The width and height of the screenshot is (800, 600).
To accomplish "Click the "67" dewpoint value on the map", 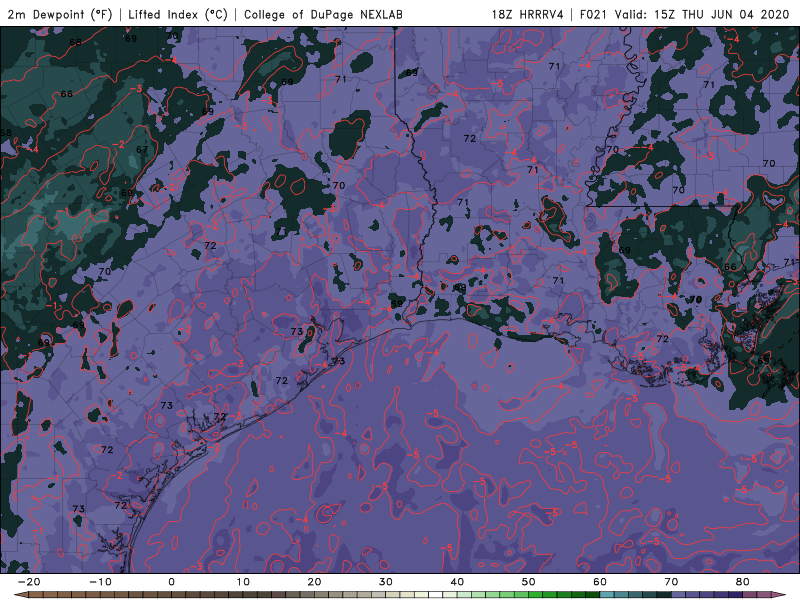I will (142, 149).
